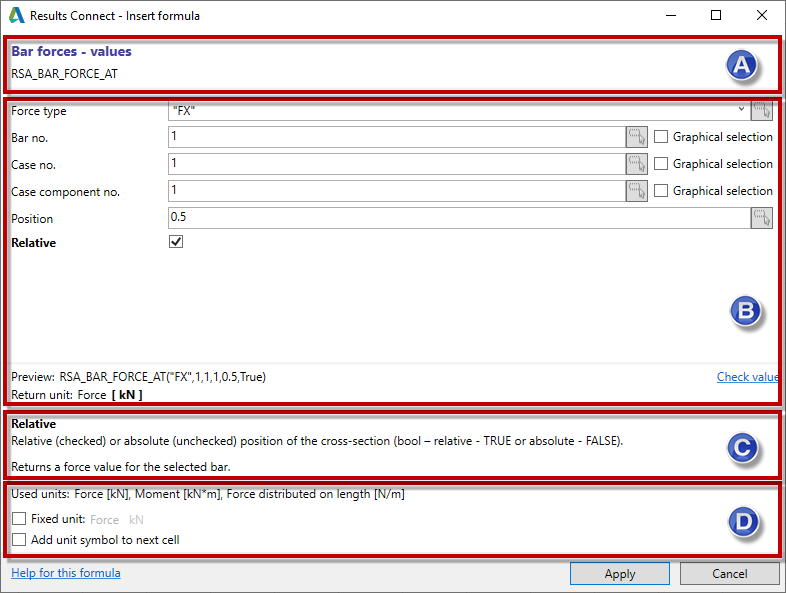
Task: Check Add unit symbol to next cell
Action: (19, 539)
